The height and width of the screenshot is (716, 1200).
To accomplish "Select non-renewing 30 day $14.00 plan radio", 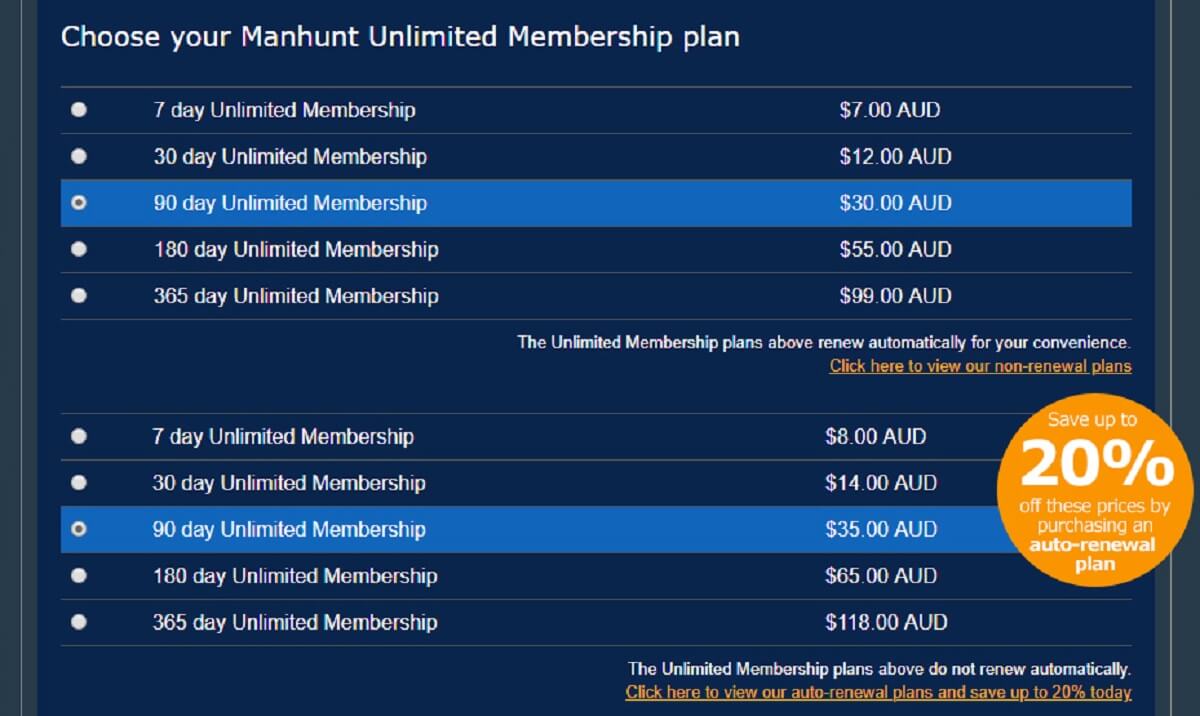I will coord(79,483).
